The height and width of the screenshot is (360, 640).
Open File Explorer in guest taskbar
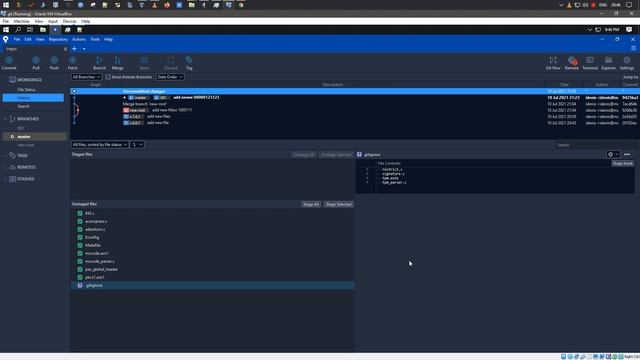point(43,29)
